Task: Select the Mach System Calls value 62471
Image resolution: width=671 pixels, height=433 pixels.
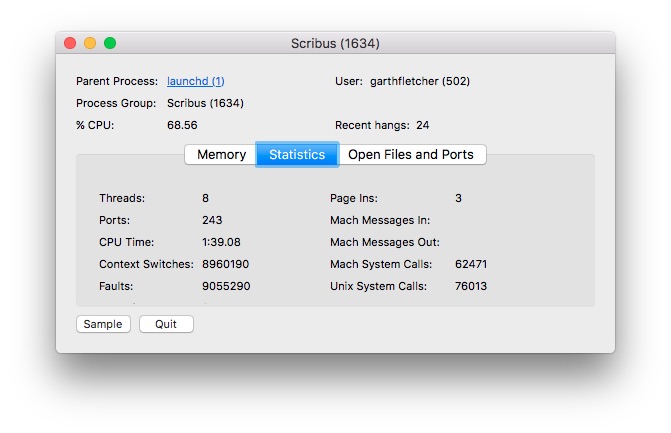Action: tap(470, 264)
